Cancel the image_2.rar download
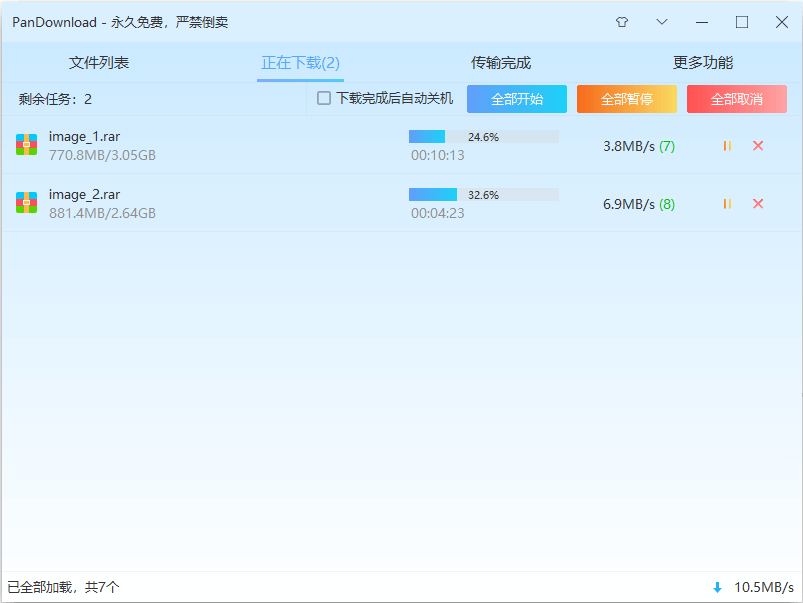The height and width of the screenshot is (603, 803). point(758,203)
